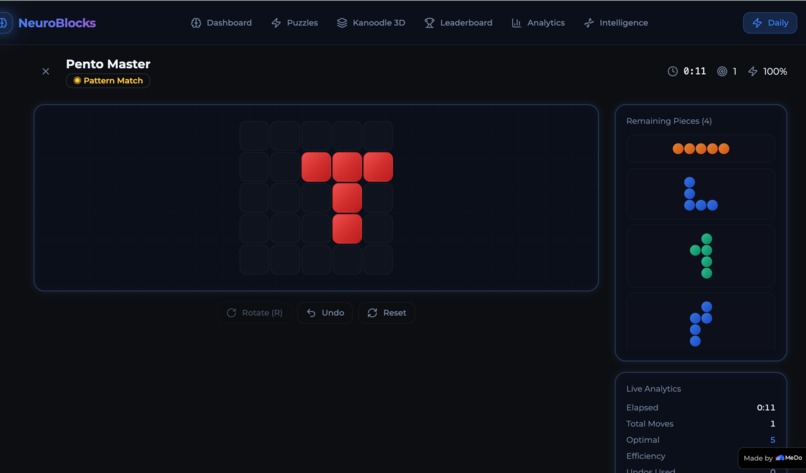Reset the puzzle board
The width and height of the screenshot is (806, 473).
coord(387,313)
